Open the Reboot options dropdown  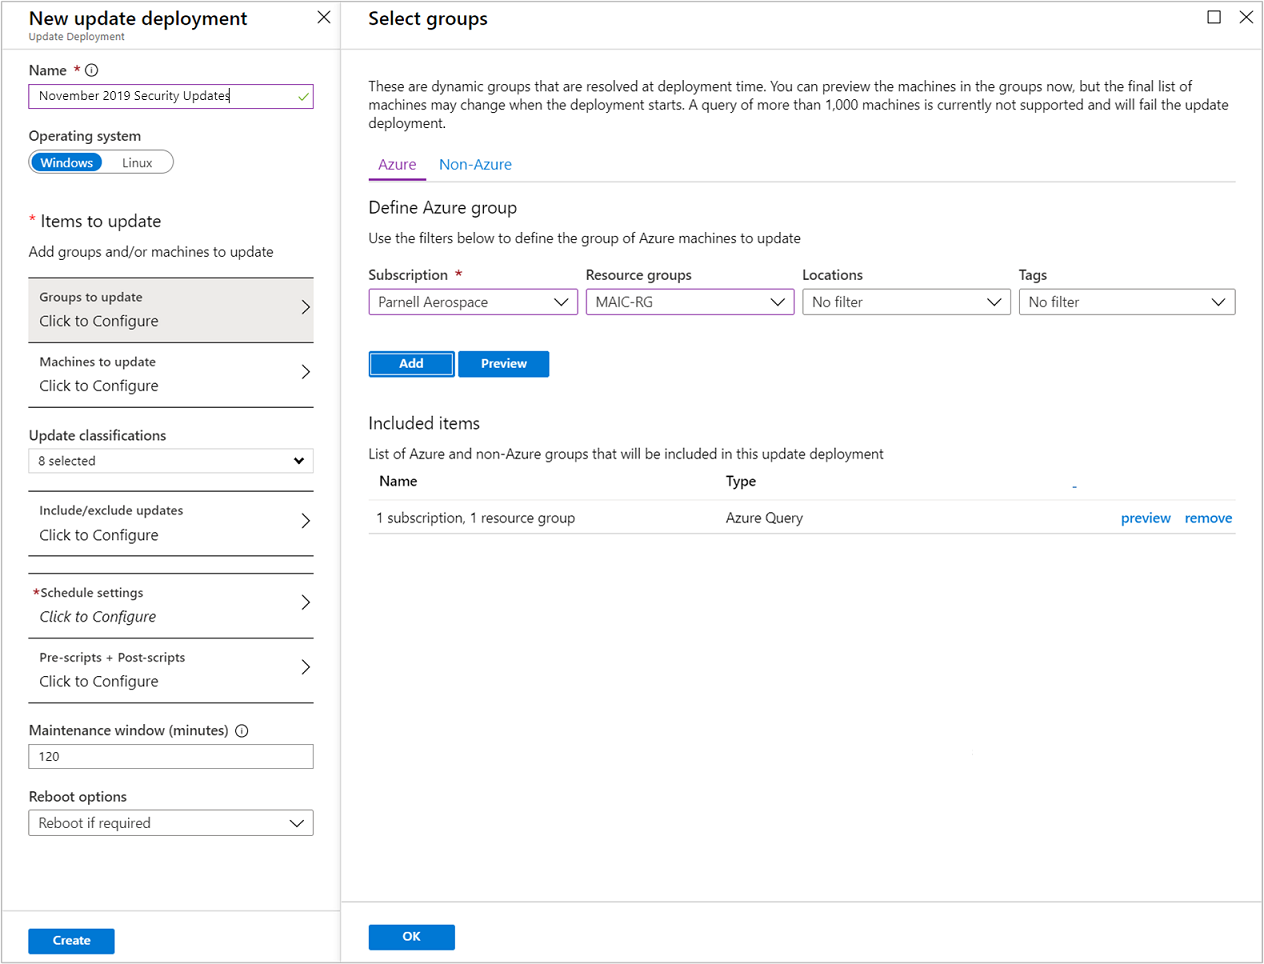[x=171, y=823]
